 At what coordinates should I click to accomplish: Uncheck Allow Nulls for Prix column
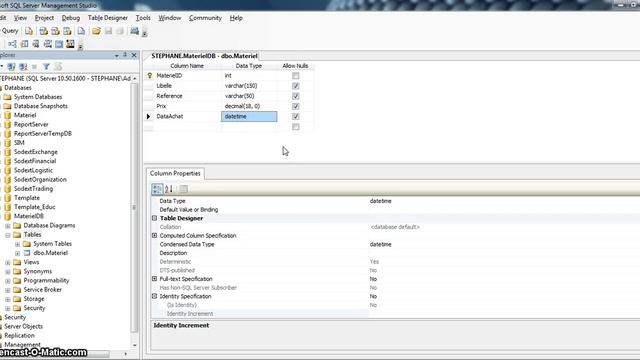[x=296, y=106]
